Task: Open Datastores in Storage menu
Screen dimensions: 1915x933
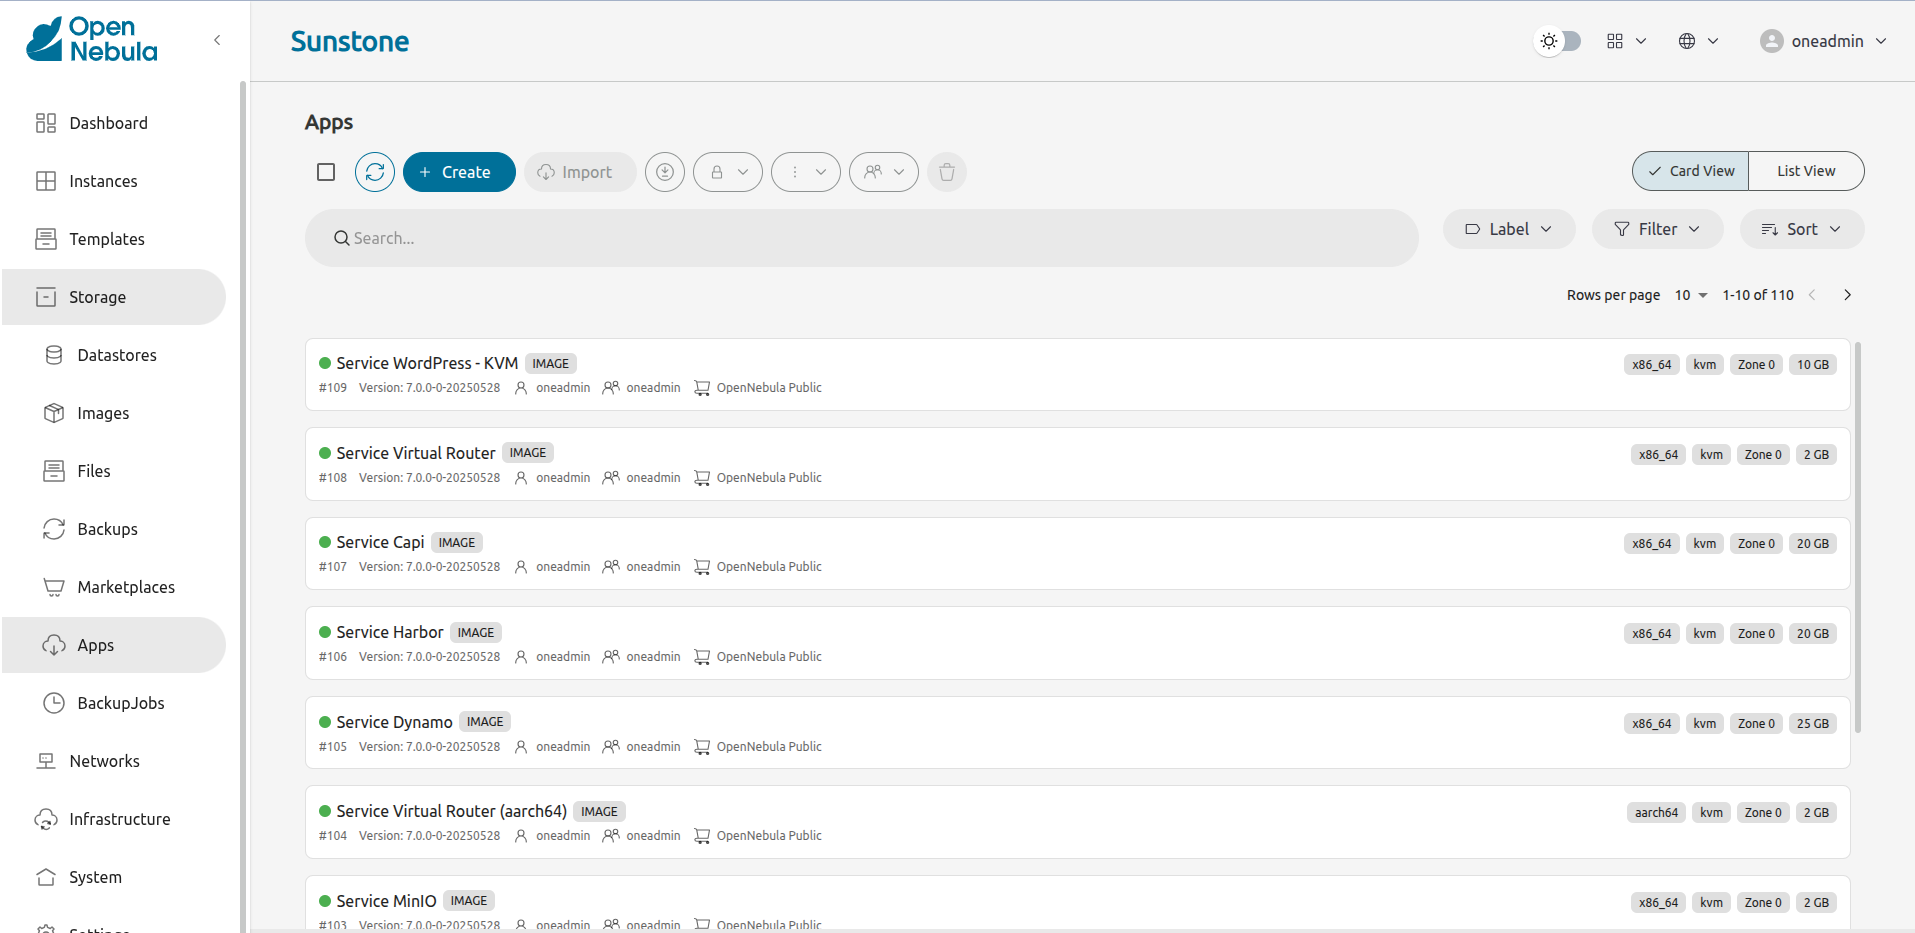Action: pyautogui.click(x=116, y=355)
